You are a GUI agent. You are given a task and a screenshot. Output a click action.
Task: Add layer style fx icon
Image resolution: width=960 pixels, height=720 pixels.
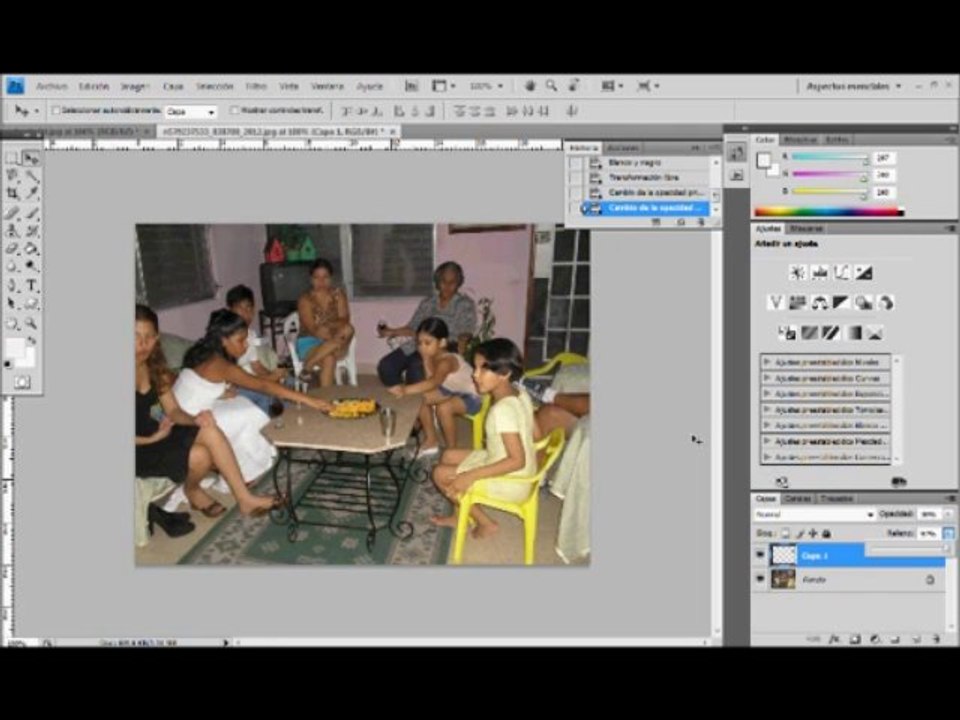pos(834,639)
